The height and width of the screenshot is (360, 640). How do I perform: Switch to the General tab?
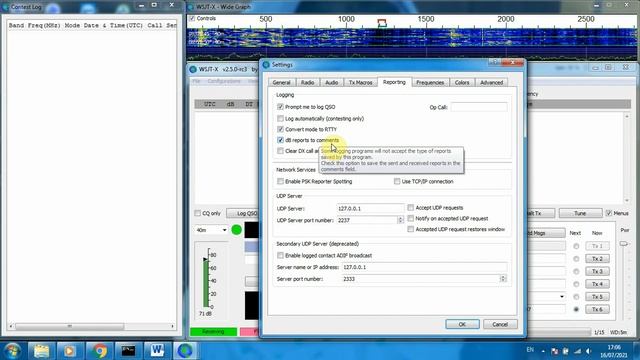(281, 82)
